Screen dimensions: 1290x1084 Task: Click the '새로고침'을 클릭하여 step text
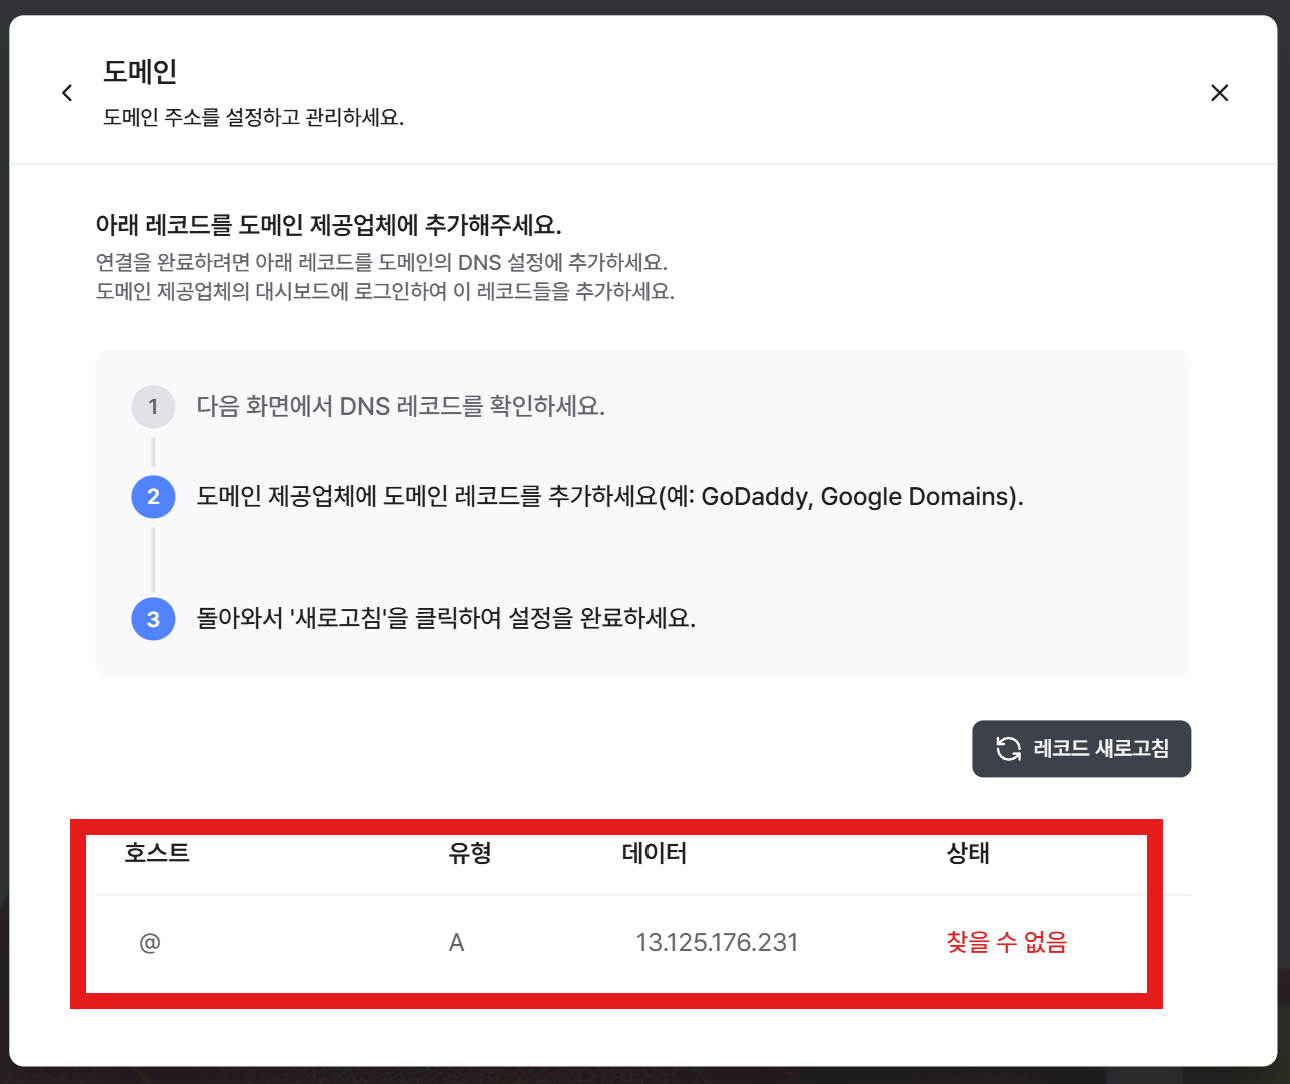pos(446,618)
